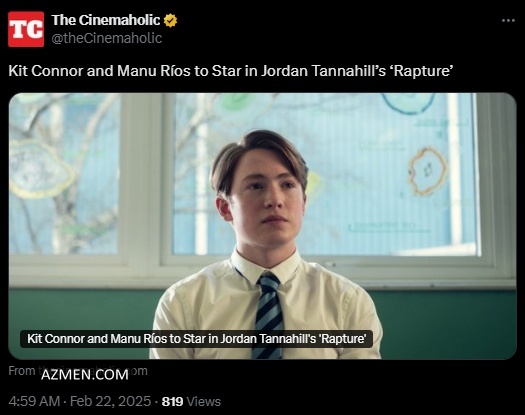The width and height of the screenshot is (525, 415).
Task: Click the striped tie in the photo
Action: 269,315
